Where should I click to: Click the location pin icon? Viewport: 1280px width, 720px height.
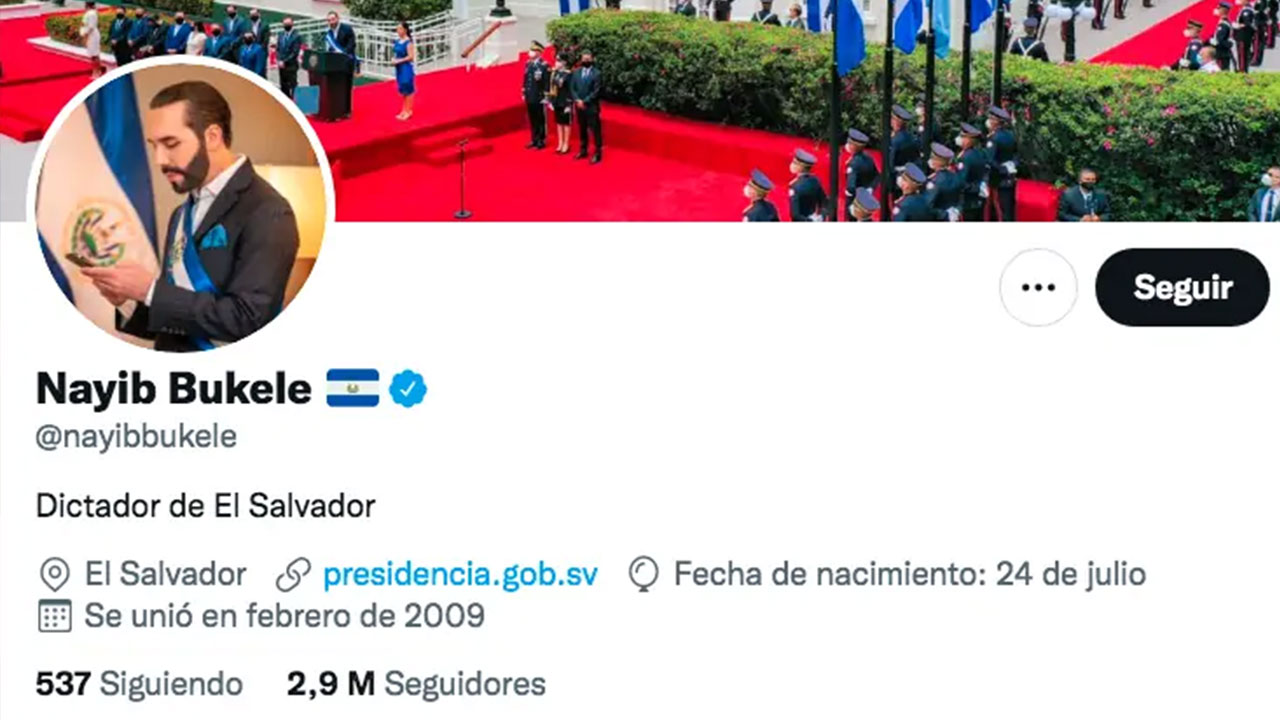pyautogui.click(x=54, y=575)
